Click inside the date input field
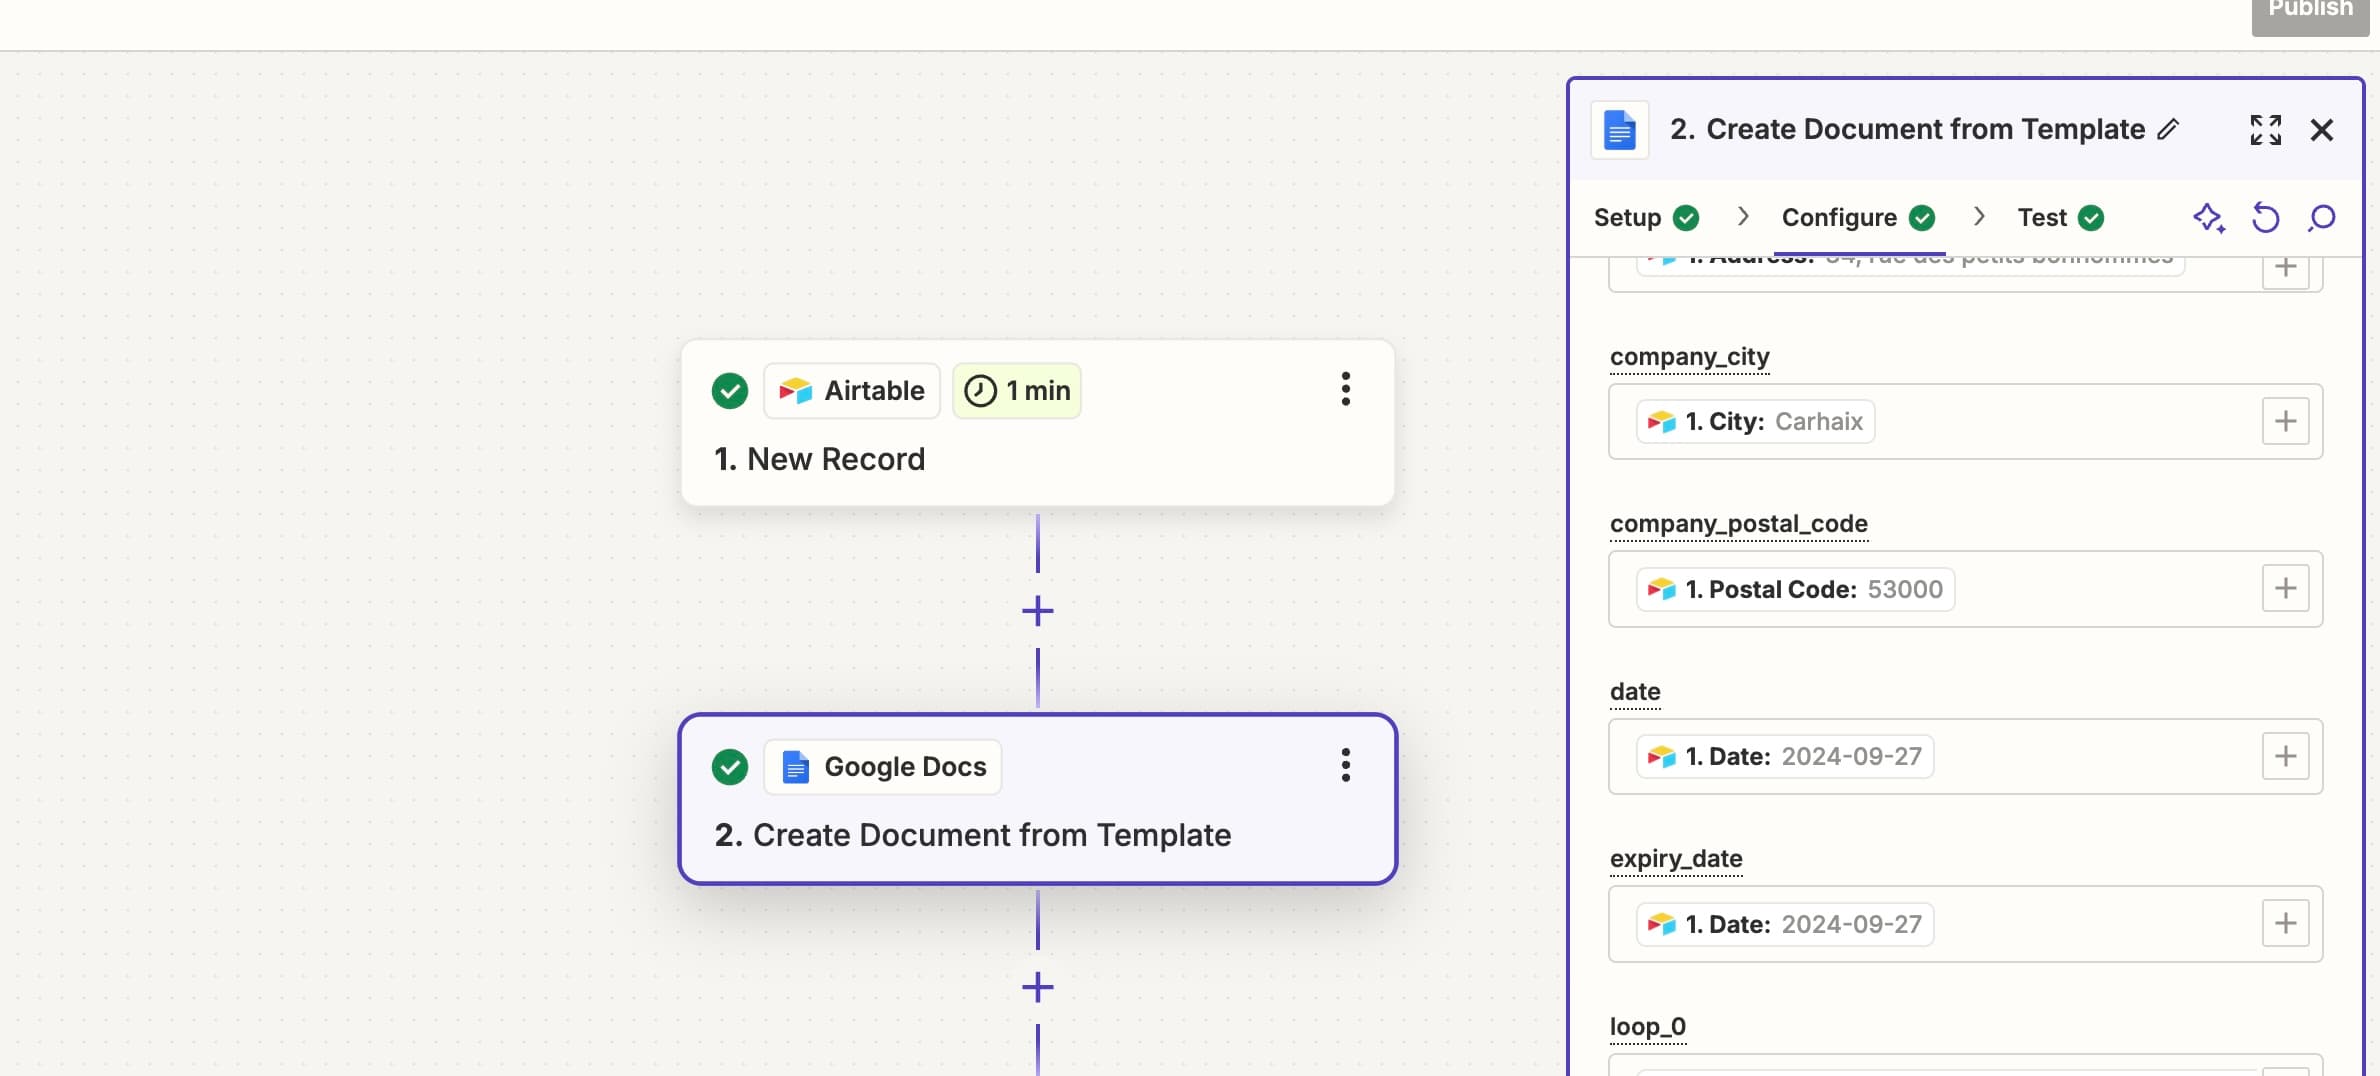The image size is (2380, 1076). click(x=2090, y=756)
